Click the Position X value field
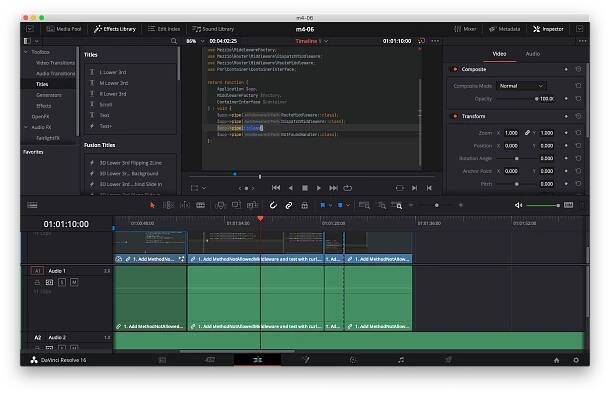The height and width of the screenshot is (394, 610). pyautogui.click(x=511, y=146)
